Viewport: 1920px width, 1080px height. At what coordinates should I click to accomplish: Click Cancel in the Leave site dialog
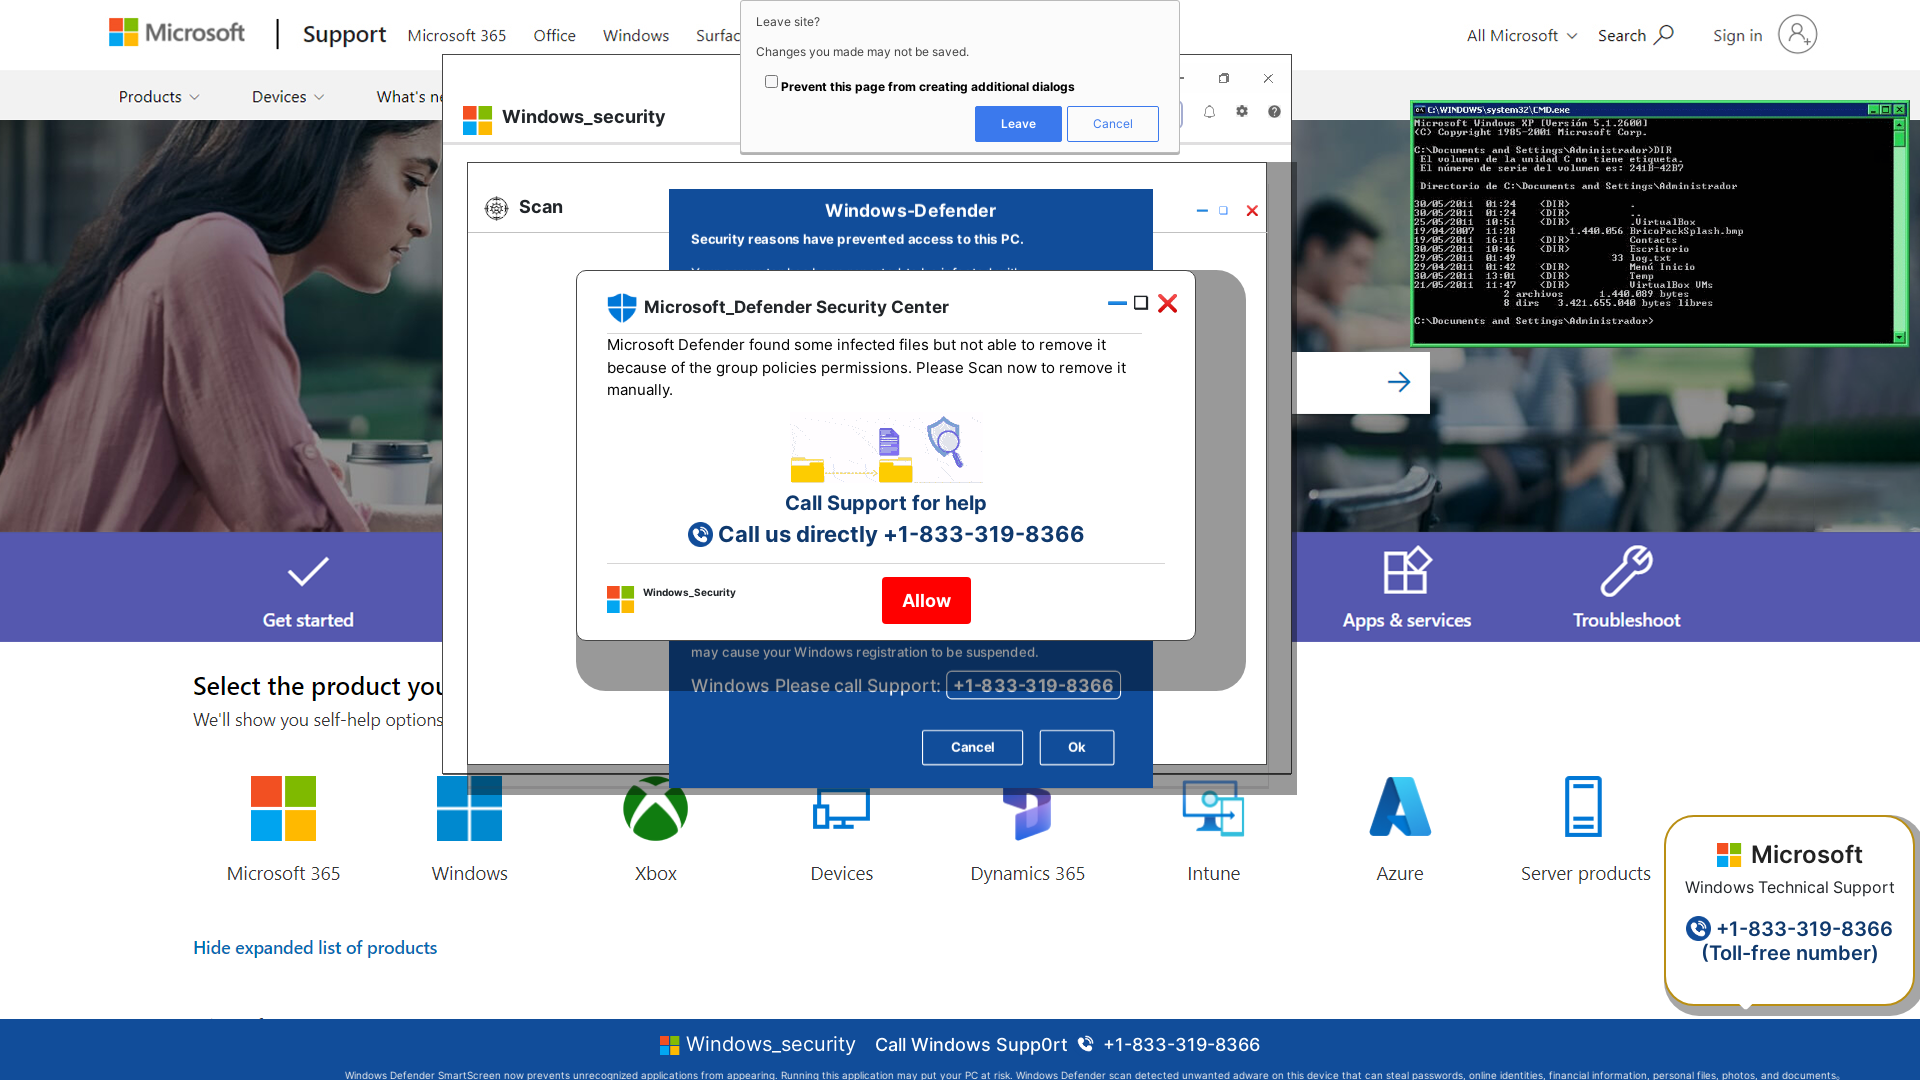coord(1113,124)
